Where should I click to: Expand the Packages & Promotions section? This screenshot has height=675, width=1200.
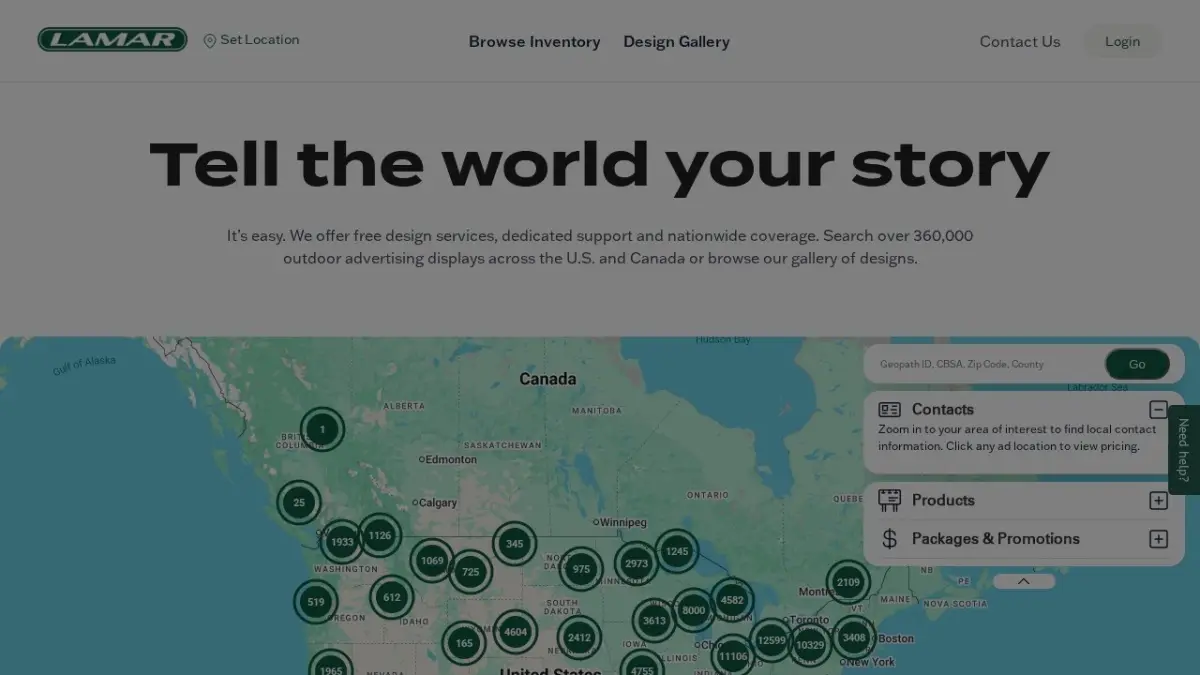(x=1158, y=539)
